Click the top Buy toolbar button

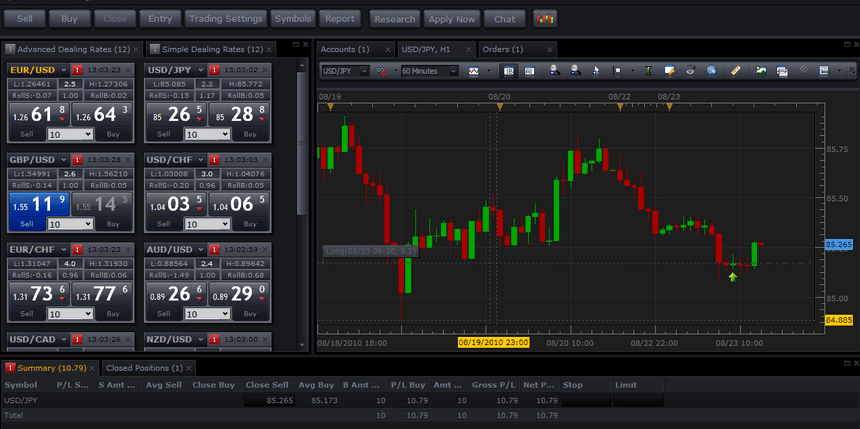(69, 19)
